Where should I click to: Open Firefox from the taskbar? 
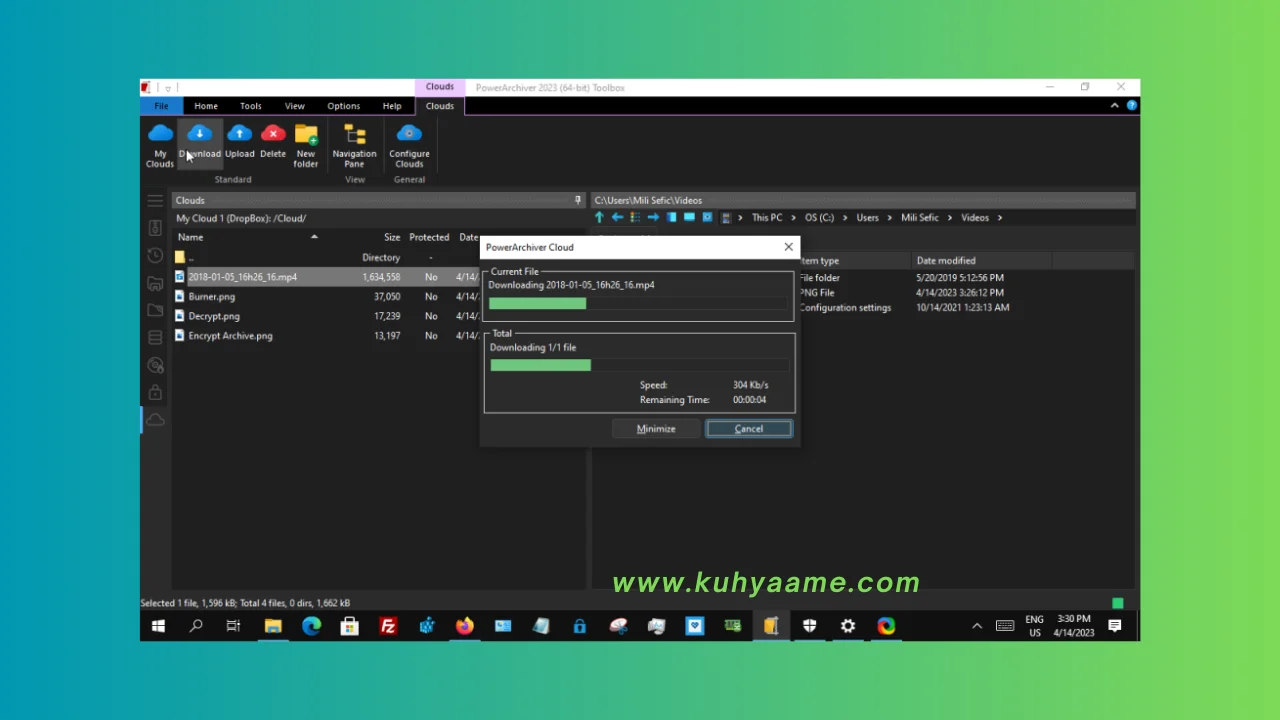click(x=465, y=626)
